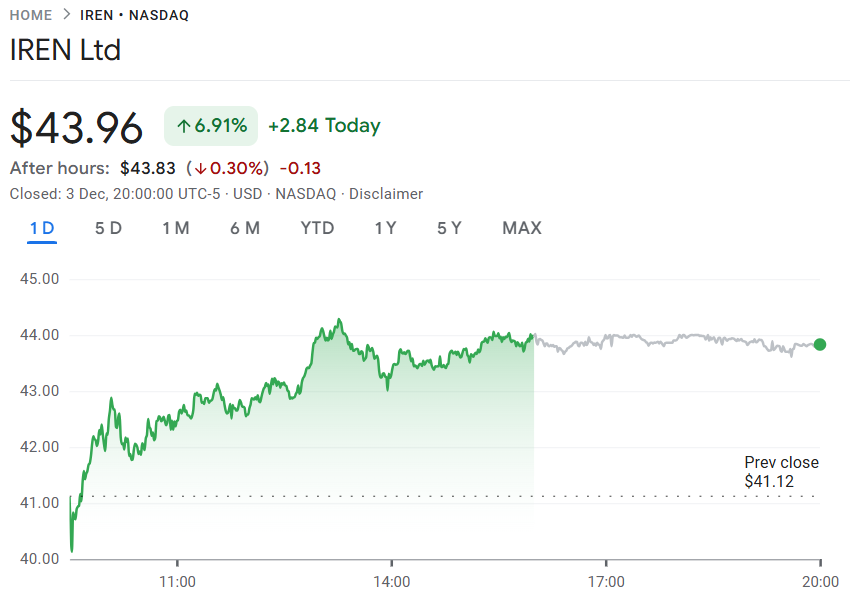Click the +6.91% change badge
Viewport: 850px width, 605px height.
pos(211,126)
